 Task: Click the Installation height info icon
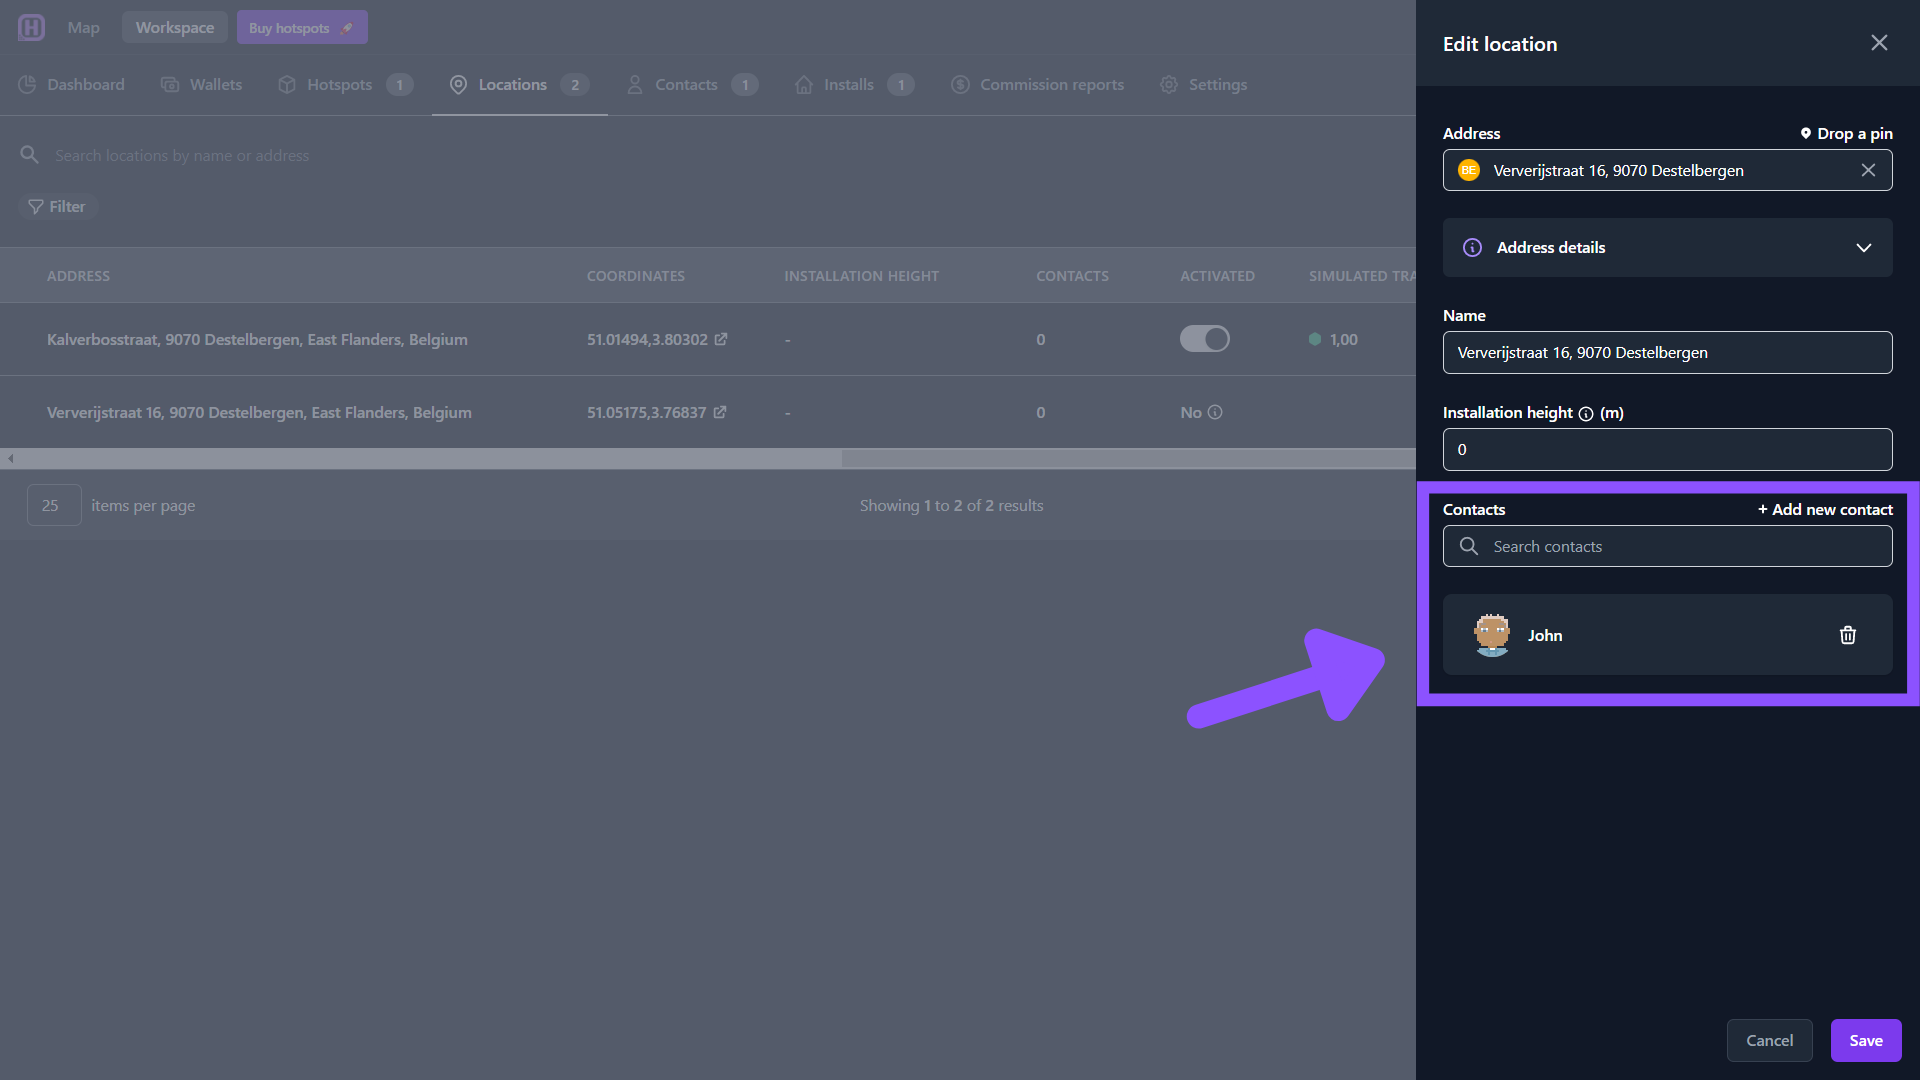click(1586, 414)
